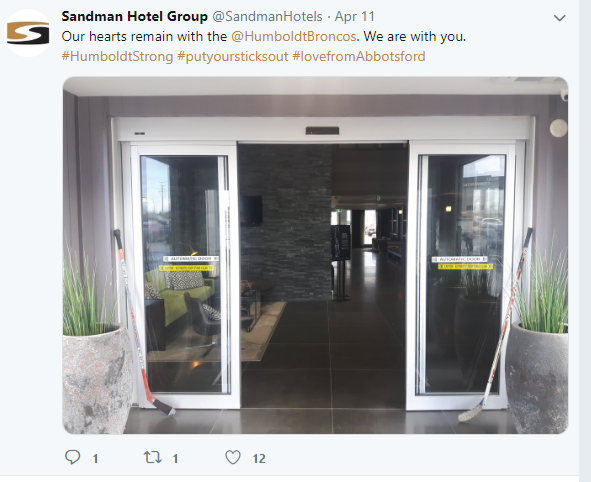The height and width of the screenshot is (482, 591).
Task: Click the reply count number 1
Action: pyautogui.click(x=95, y=459)
